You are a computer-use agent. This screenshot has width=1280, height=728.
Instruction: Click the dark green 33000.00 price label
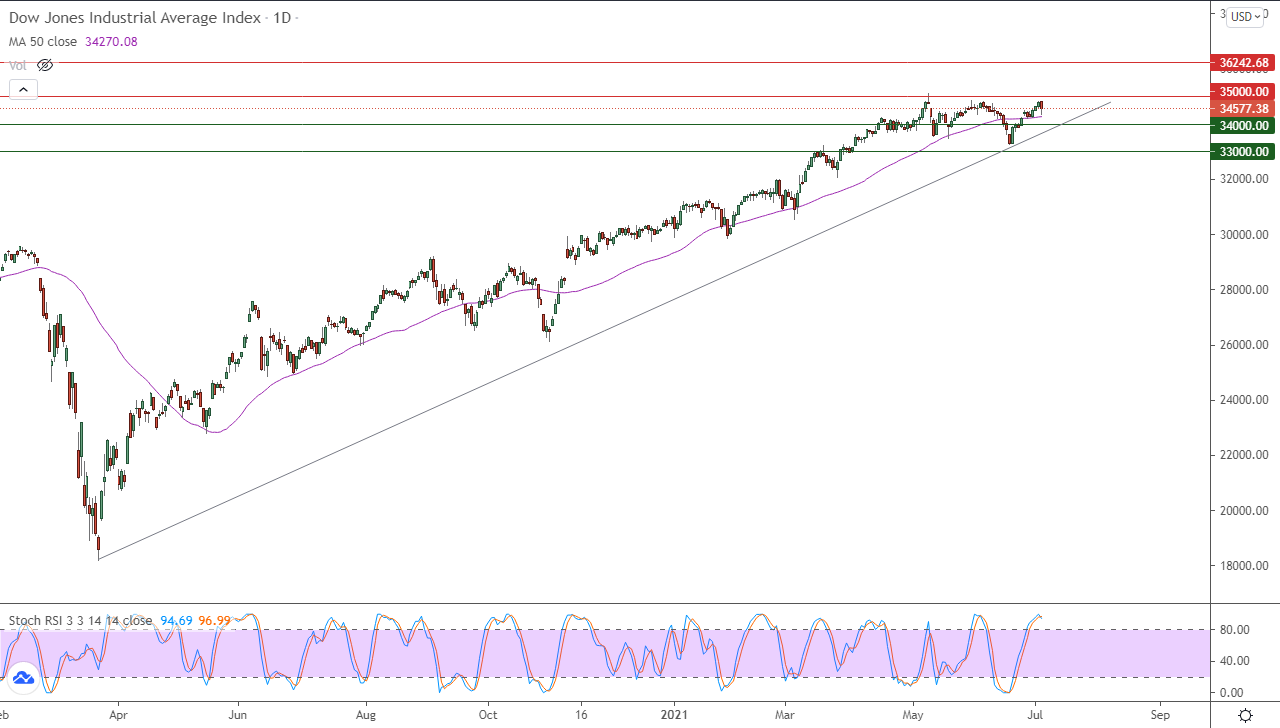click(x=1244, y=152)
